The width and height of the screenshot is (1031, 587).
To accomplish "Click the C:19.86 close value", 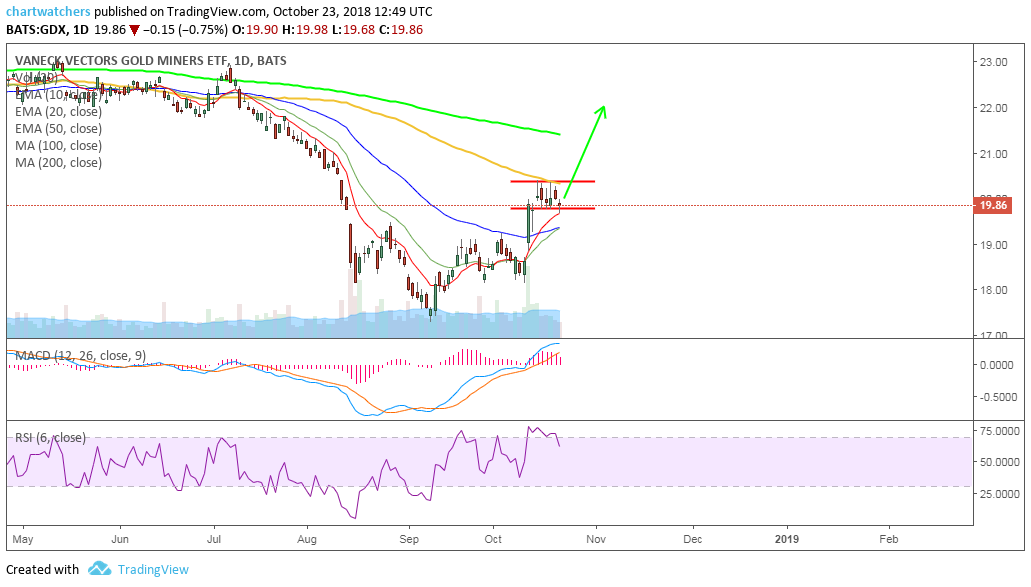I will click(400, 30).
